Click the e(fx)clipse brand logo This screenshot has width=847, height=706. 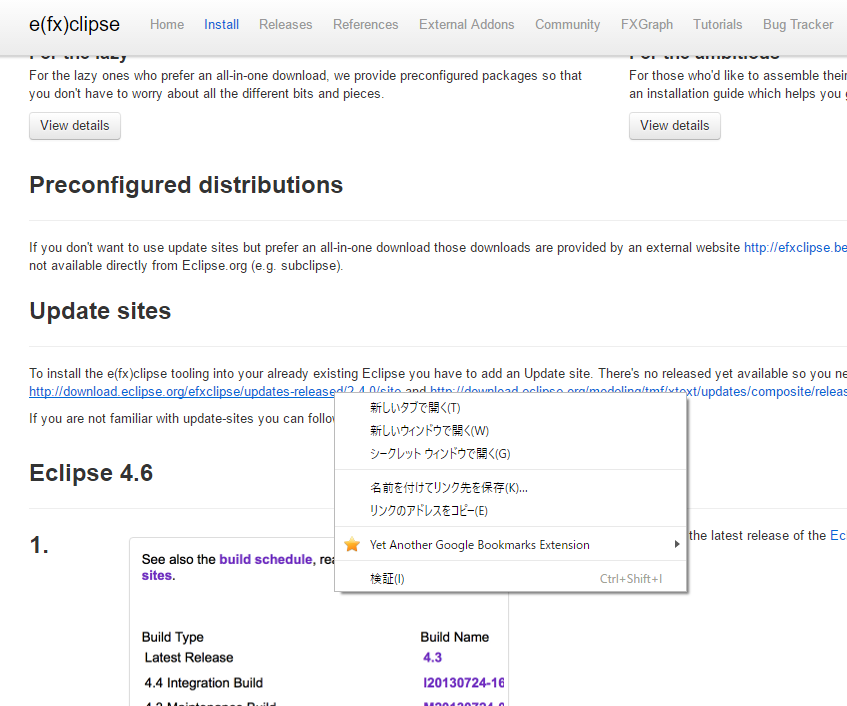click(74, 24)
